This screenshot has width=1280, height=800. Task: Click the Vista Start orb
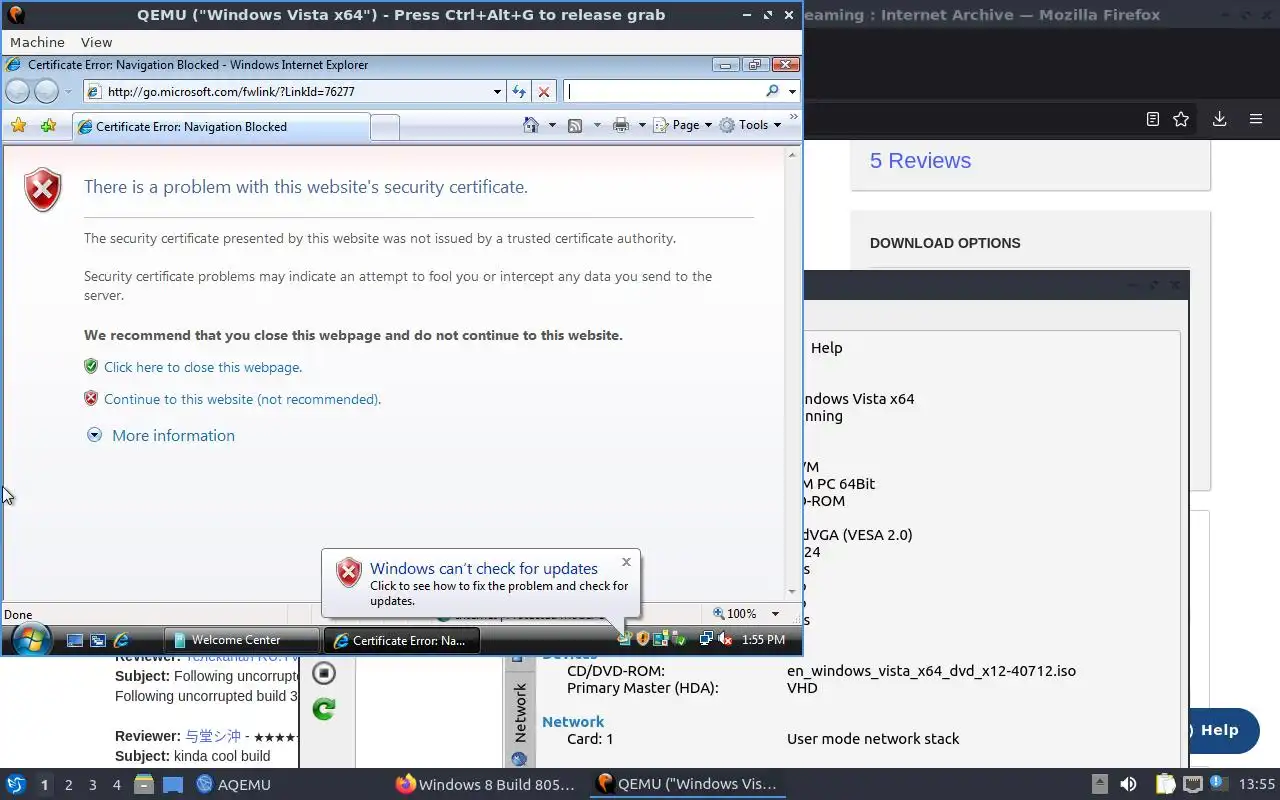tap(31, 639)
